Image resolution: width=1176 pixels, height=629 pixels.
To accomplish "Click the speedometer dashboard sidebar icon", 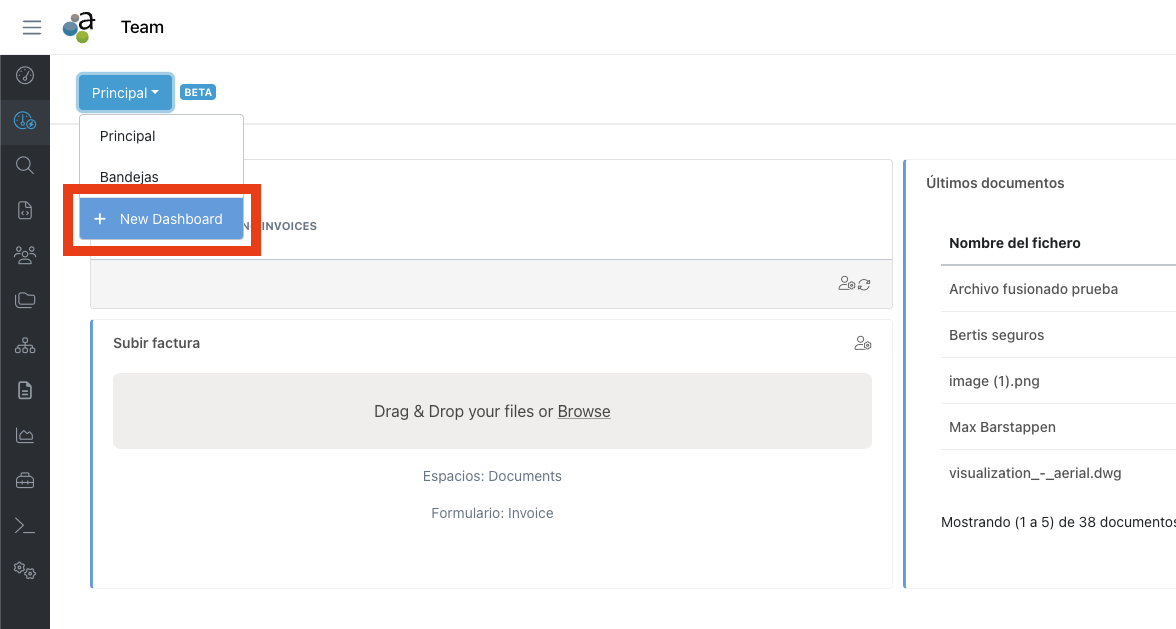I will (25, 76).
